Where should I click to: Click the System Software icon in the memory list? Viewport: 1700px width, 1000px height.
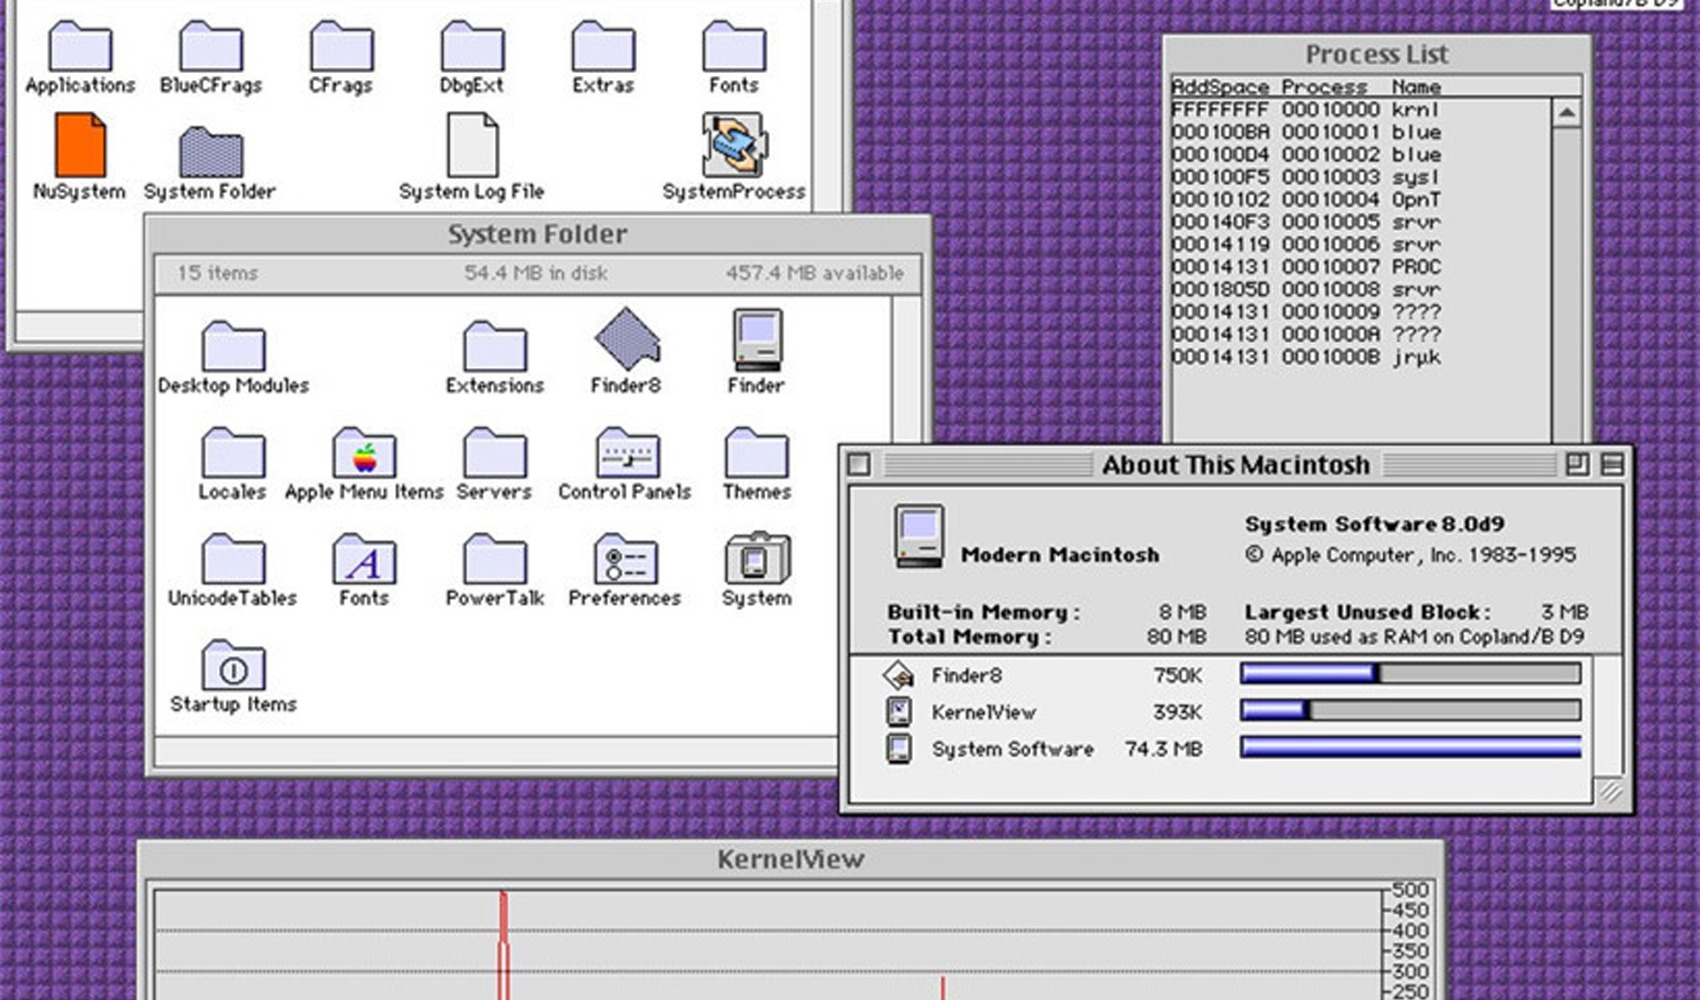899,749
